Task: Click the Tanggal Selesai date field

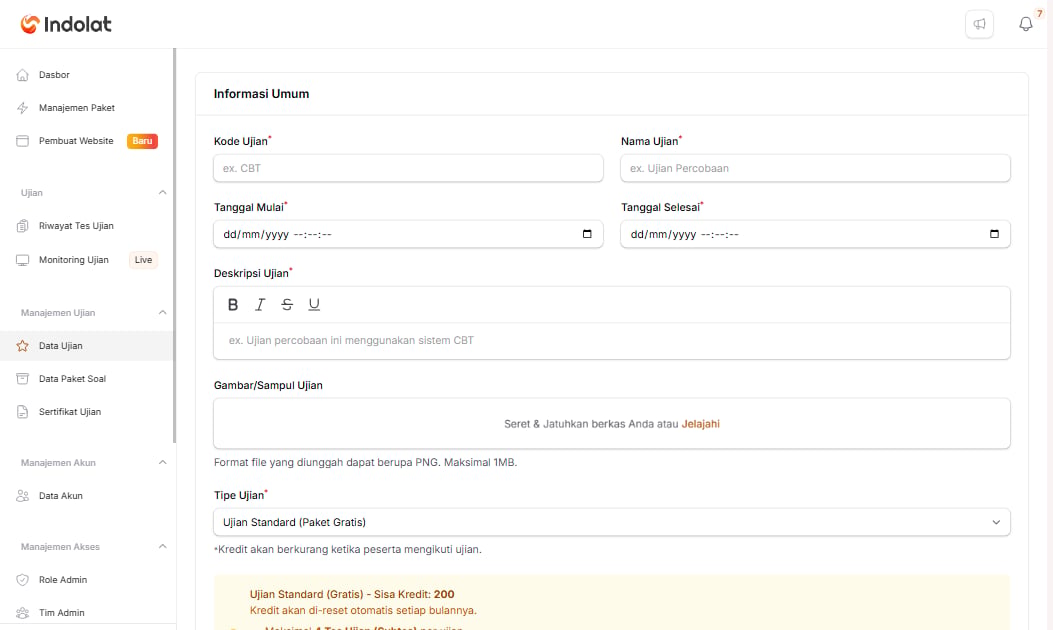Action: point(815,234)
